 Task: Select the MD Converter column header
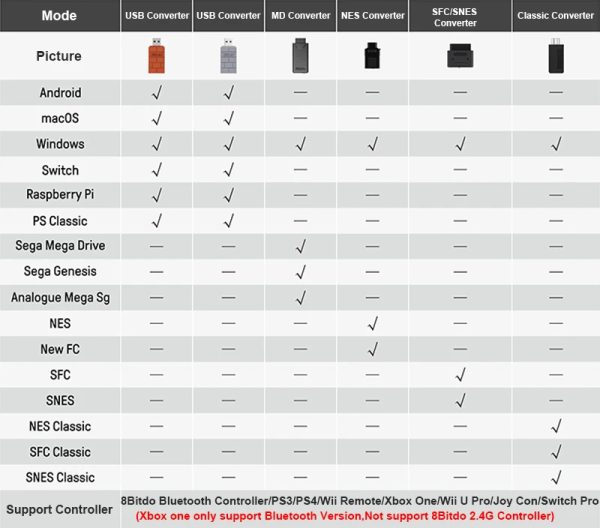(300, 16)
